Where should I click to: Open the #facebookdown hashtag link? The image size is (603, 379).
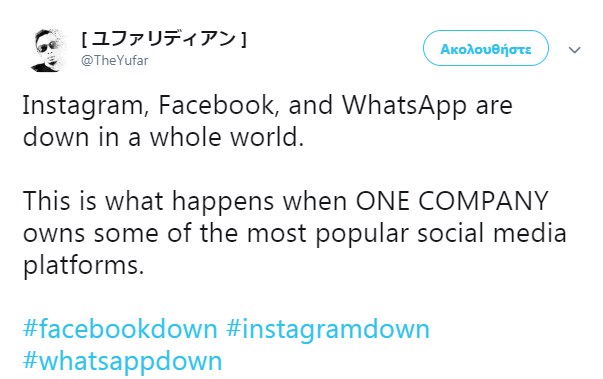[x=120, y=329]
